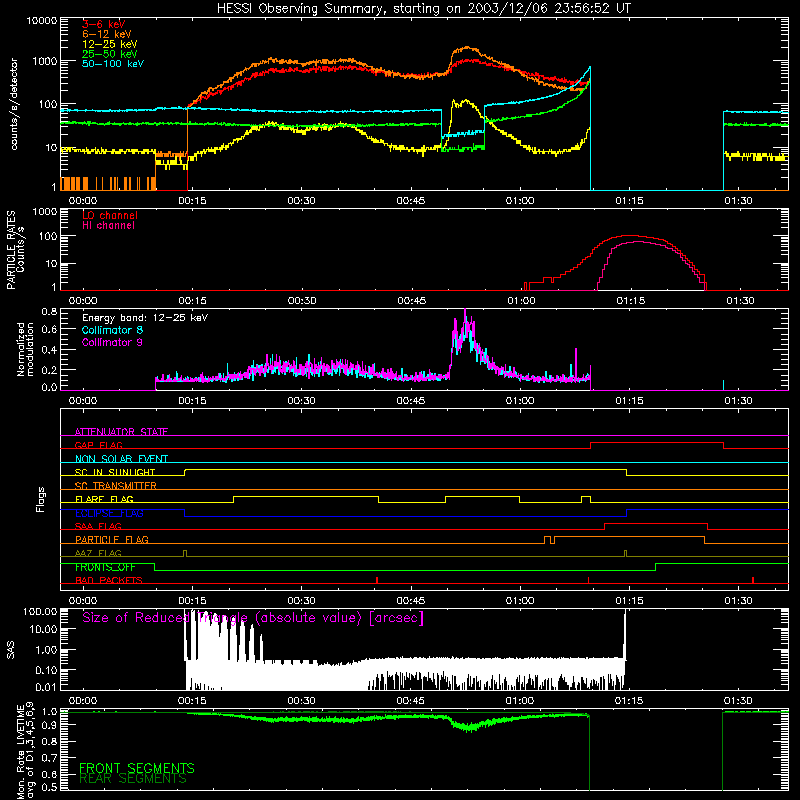Screen dimensions: 800x800
Task: Click the blue ECLIPSE_FLAG label
Action: pos(109,513)
